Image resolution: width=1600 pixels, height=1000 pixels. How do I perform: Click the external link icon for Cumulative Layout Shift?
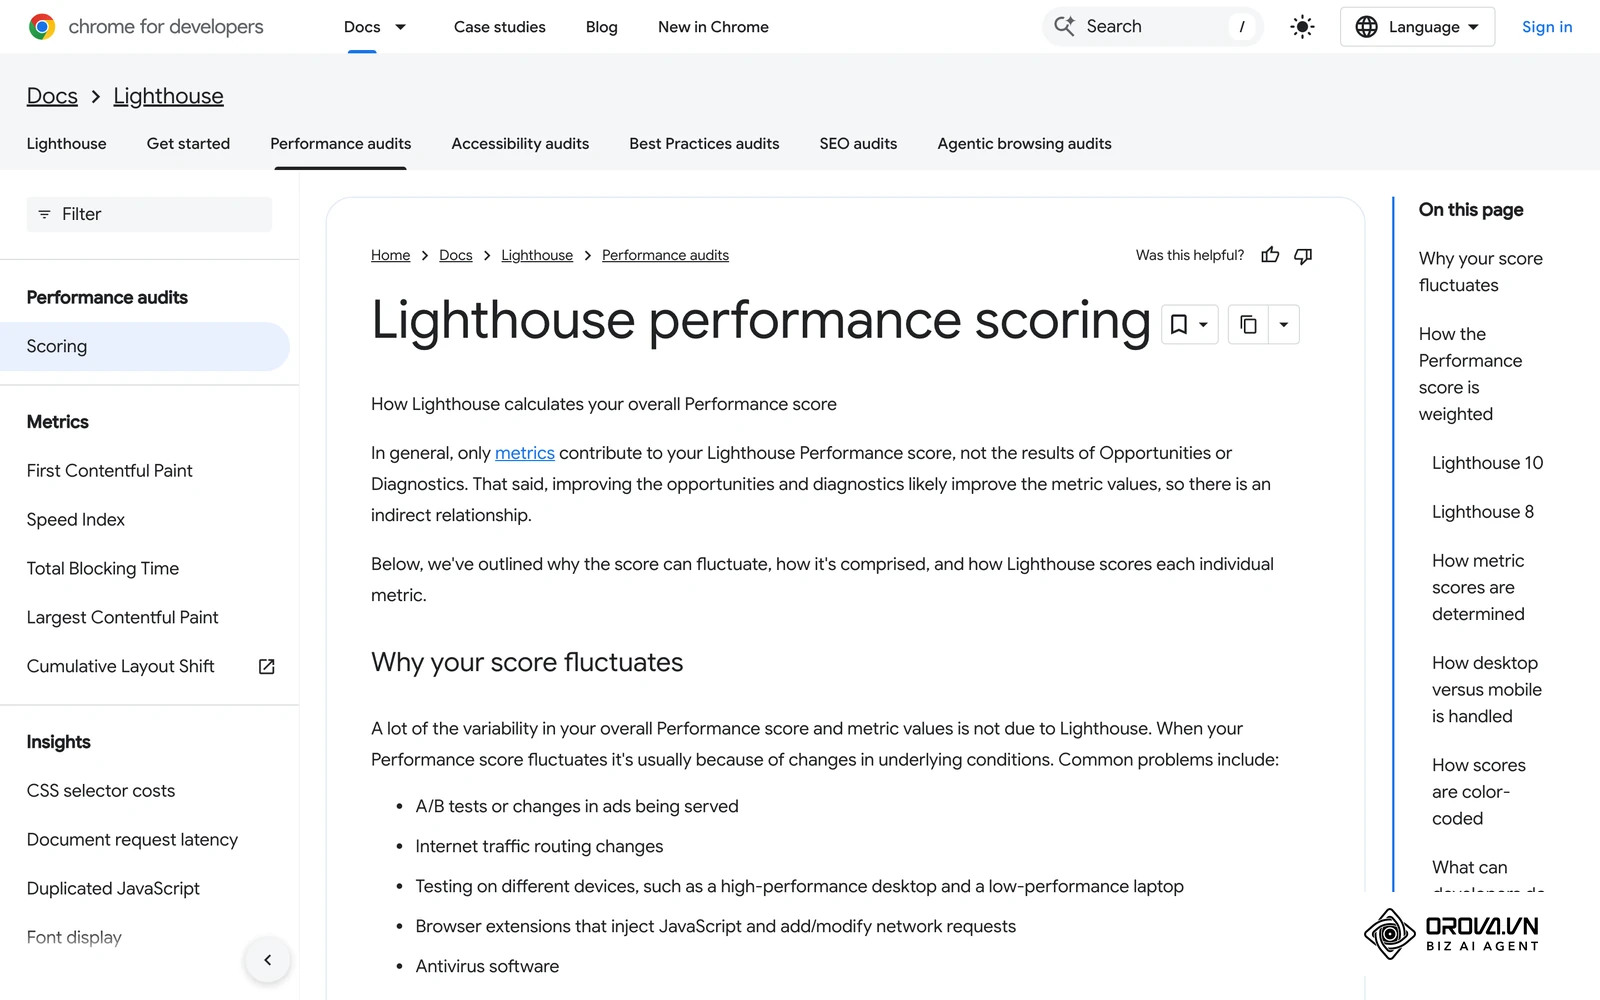point(267,666)
